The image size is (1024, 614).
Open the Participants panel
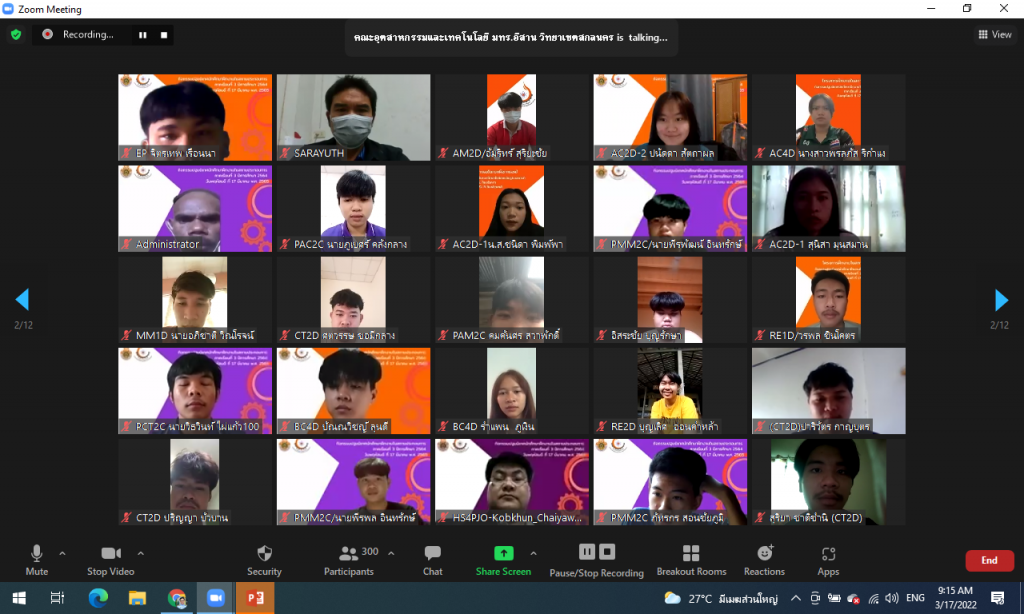(349, 559)
